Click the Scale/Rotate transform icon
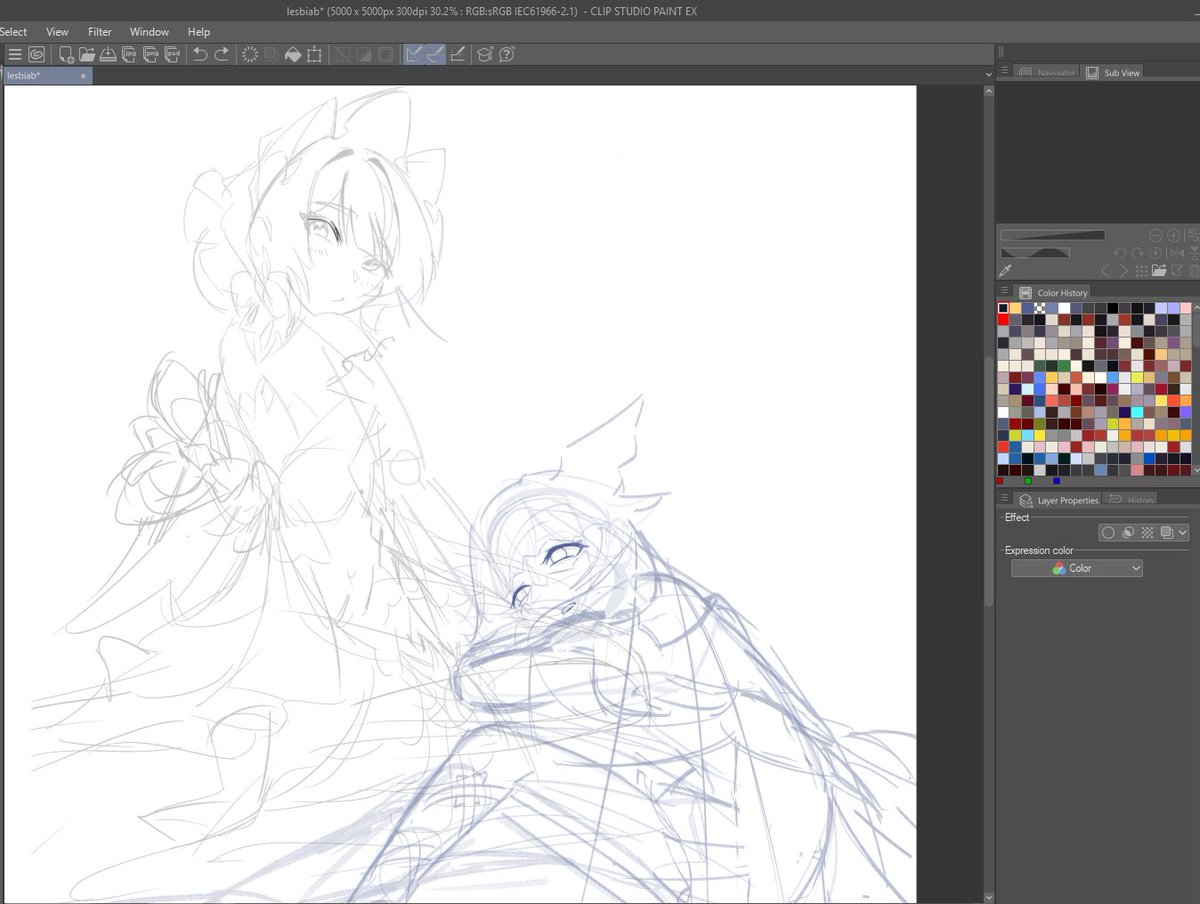This screenshot has height=904, width=1200. [x=315, y=54]
